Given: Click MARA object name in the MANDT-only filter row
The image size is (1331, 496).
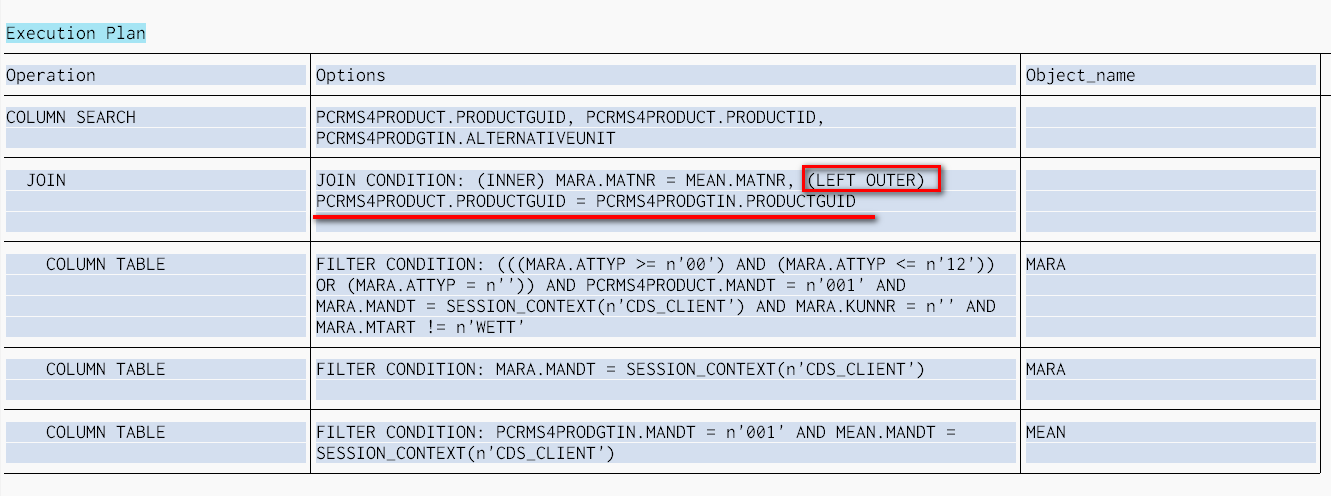Looking at the screenshot, I should click(1046, 369).
